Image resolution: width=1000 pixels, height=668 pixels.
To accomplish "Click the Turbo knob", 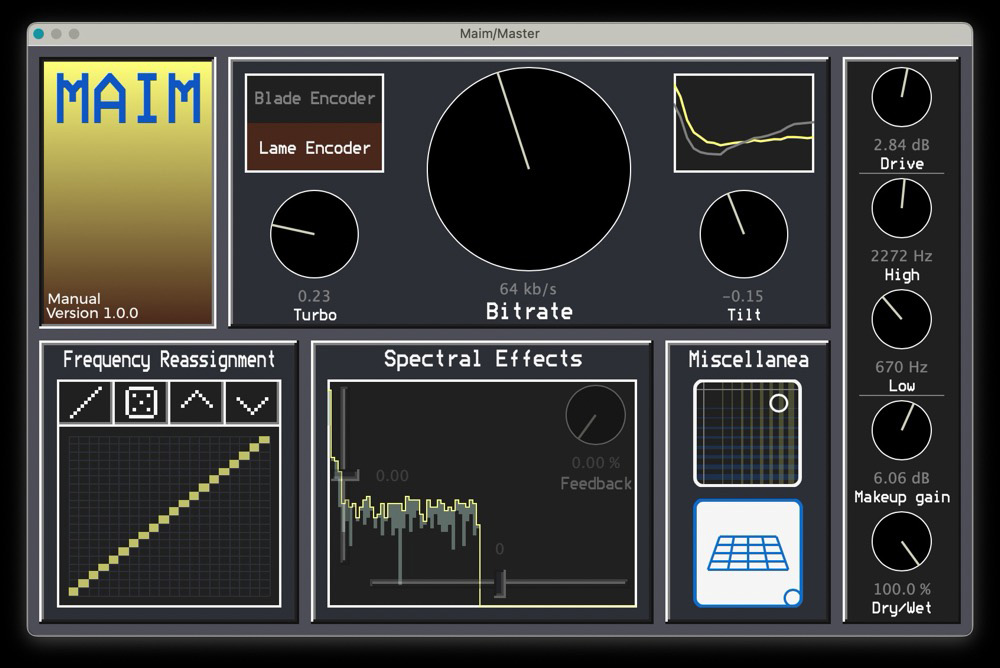I will (314, 234).
